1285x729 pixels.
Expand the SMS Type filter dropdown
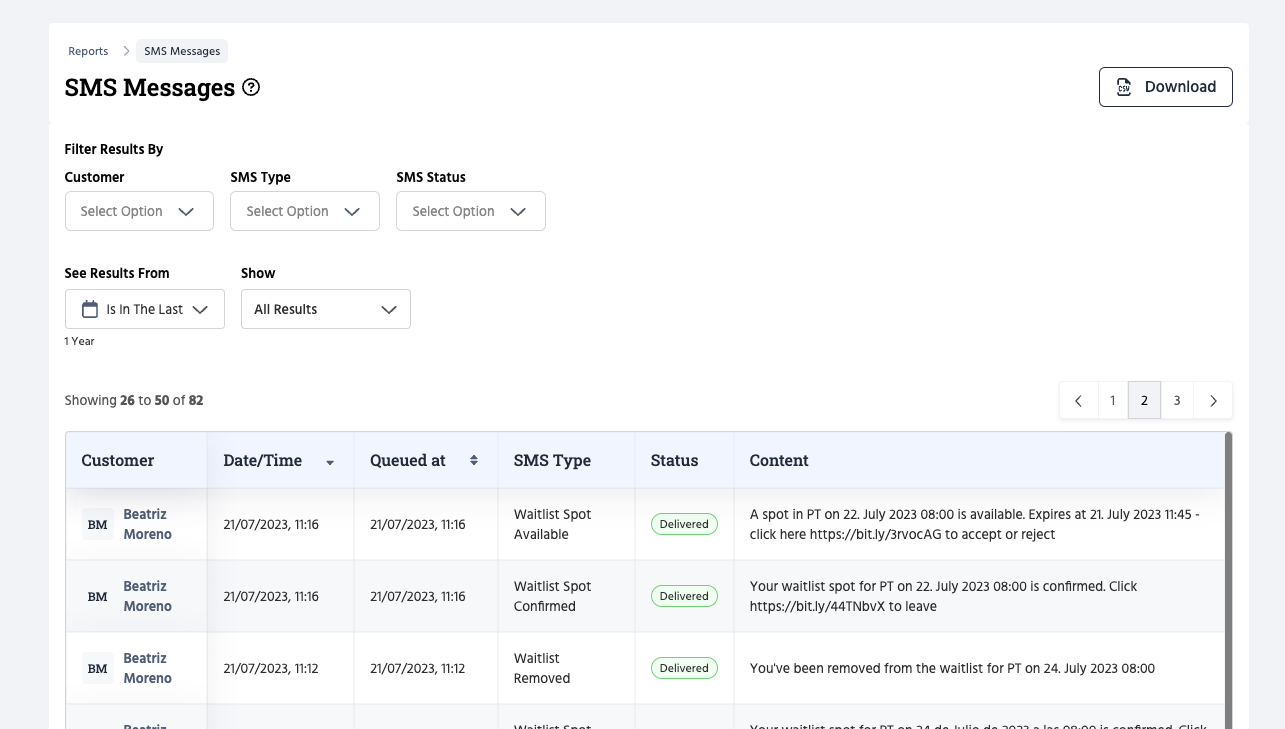[x=304, y=211]
